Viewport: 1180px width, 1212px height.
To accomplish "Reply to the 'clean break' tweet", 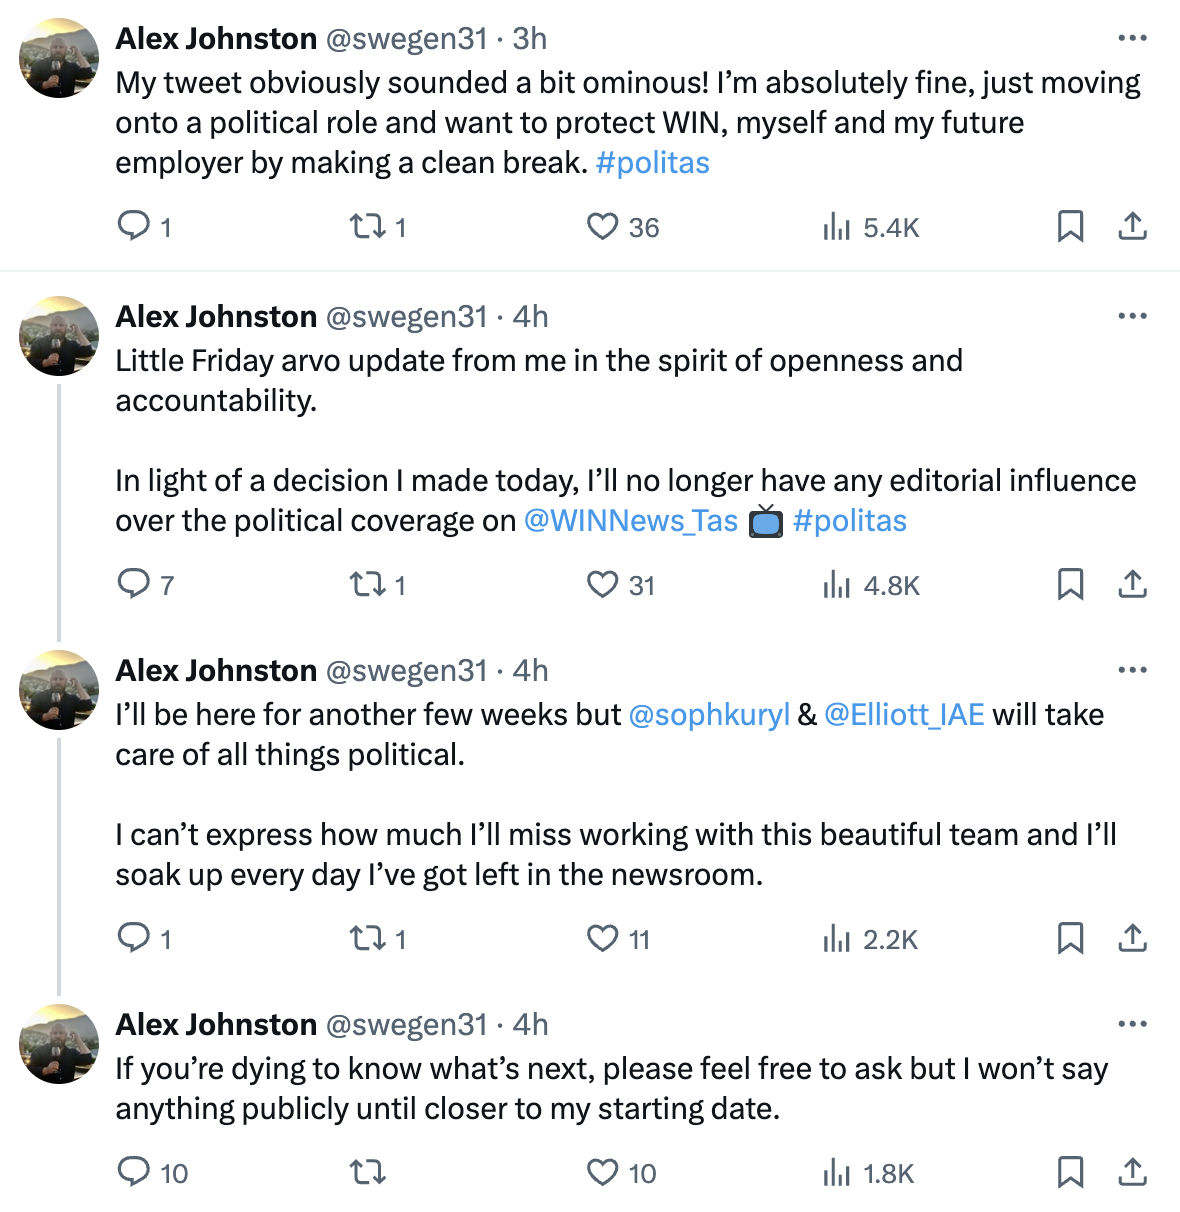I will [133, 227].
